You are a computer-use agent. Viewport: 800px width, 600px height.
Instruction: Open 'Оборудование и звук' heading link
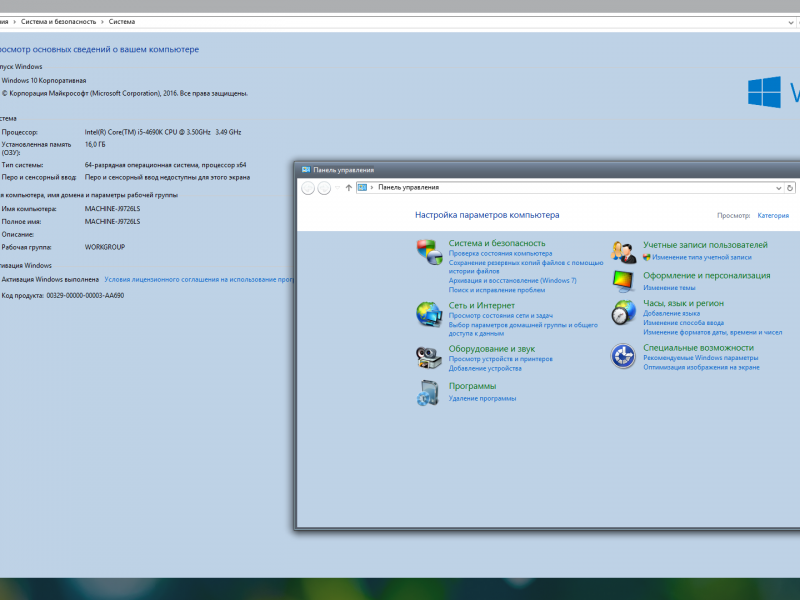click(491, 349)
